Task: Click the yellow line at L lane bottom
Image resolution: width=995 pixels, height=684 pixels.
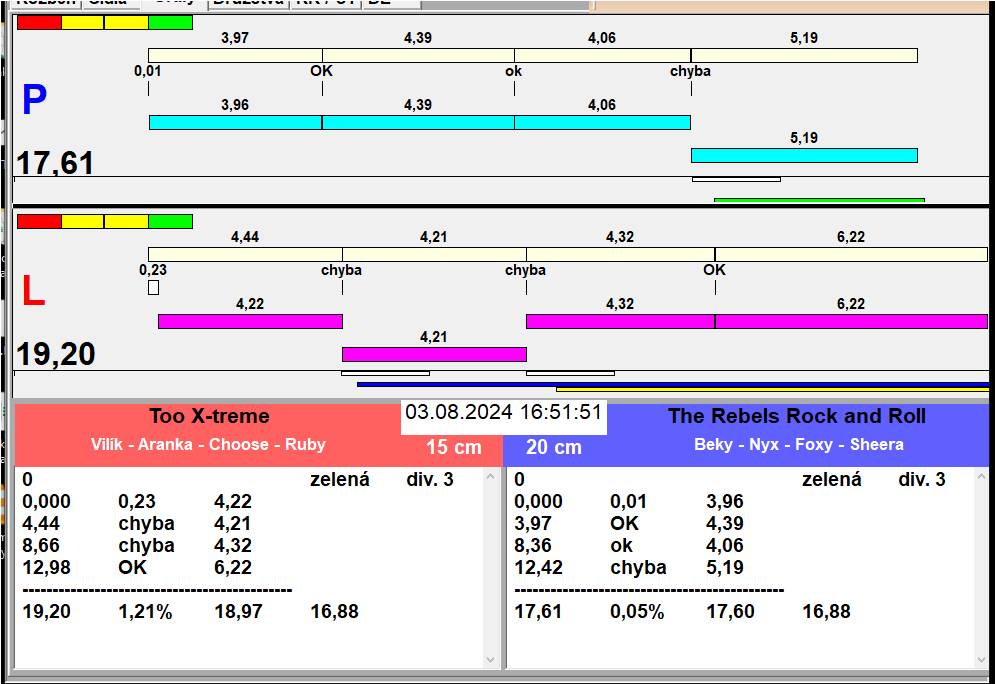Action: click(772, 389)
